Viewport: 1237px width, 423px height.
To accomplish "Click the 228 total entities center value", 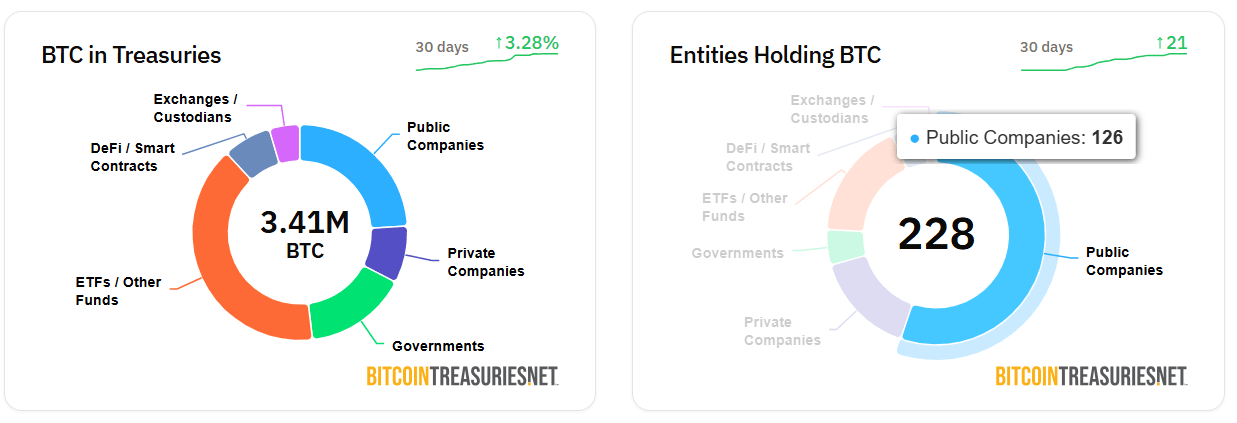I will tap(936, 233).
